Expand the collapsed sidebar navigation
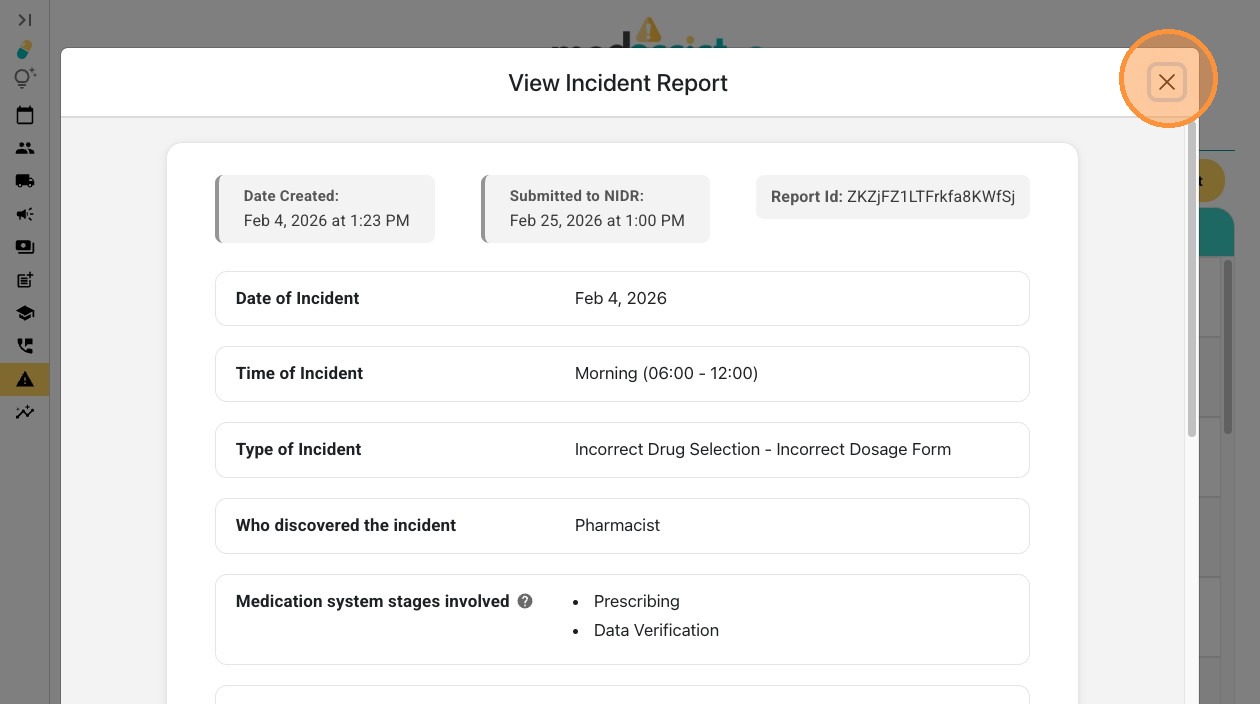This screenshot has width=1260, height=704. pyautogui.click(x=25, y=20)
